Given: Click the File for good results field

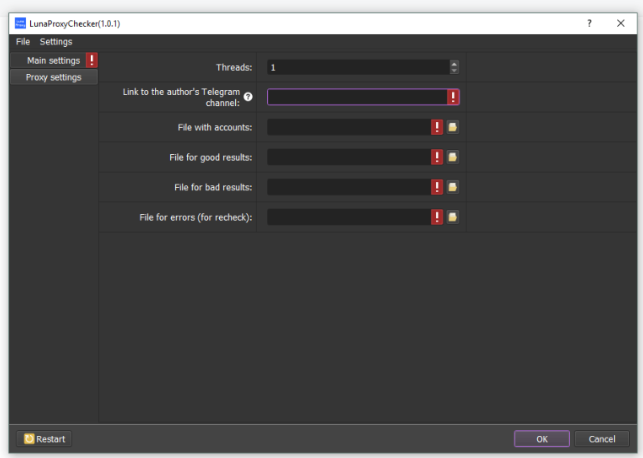Looking at the screenshot, I should 349,157.
